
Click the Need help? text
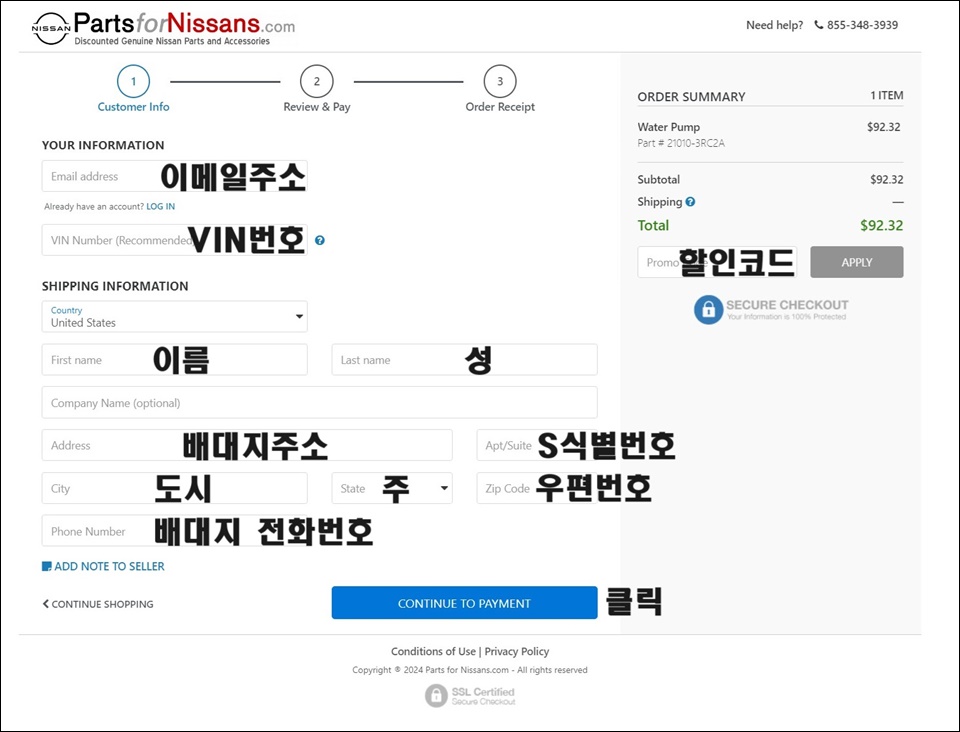pyautogui.click(x=774, y=25)
